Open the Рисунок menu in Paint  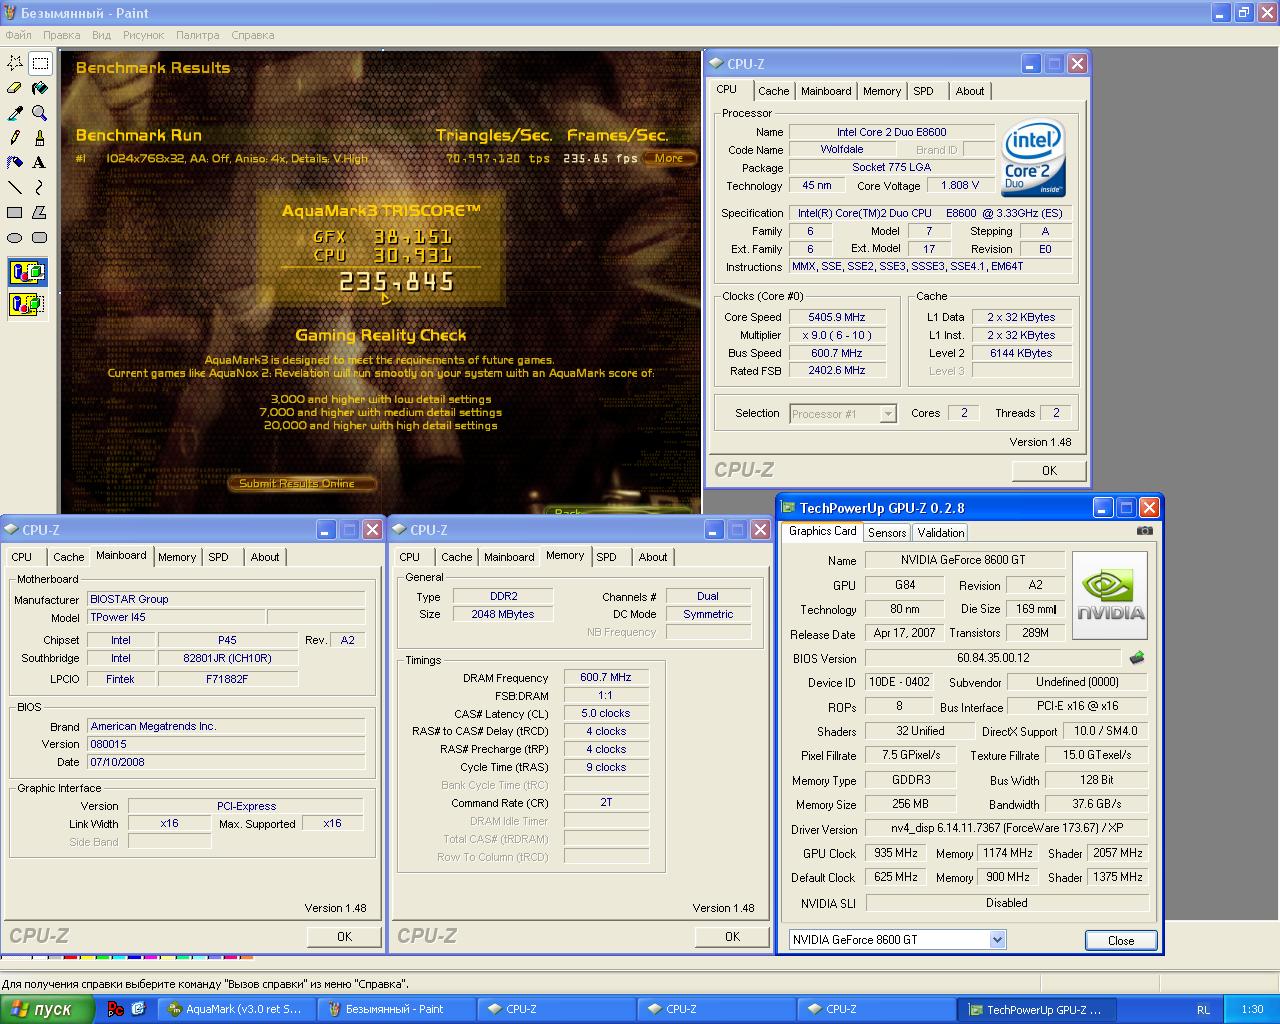tap(143, 35)
